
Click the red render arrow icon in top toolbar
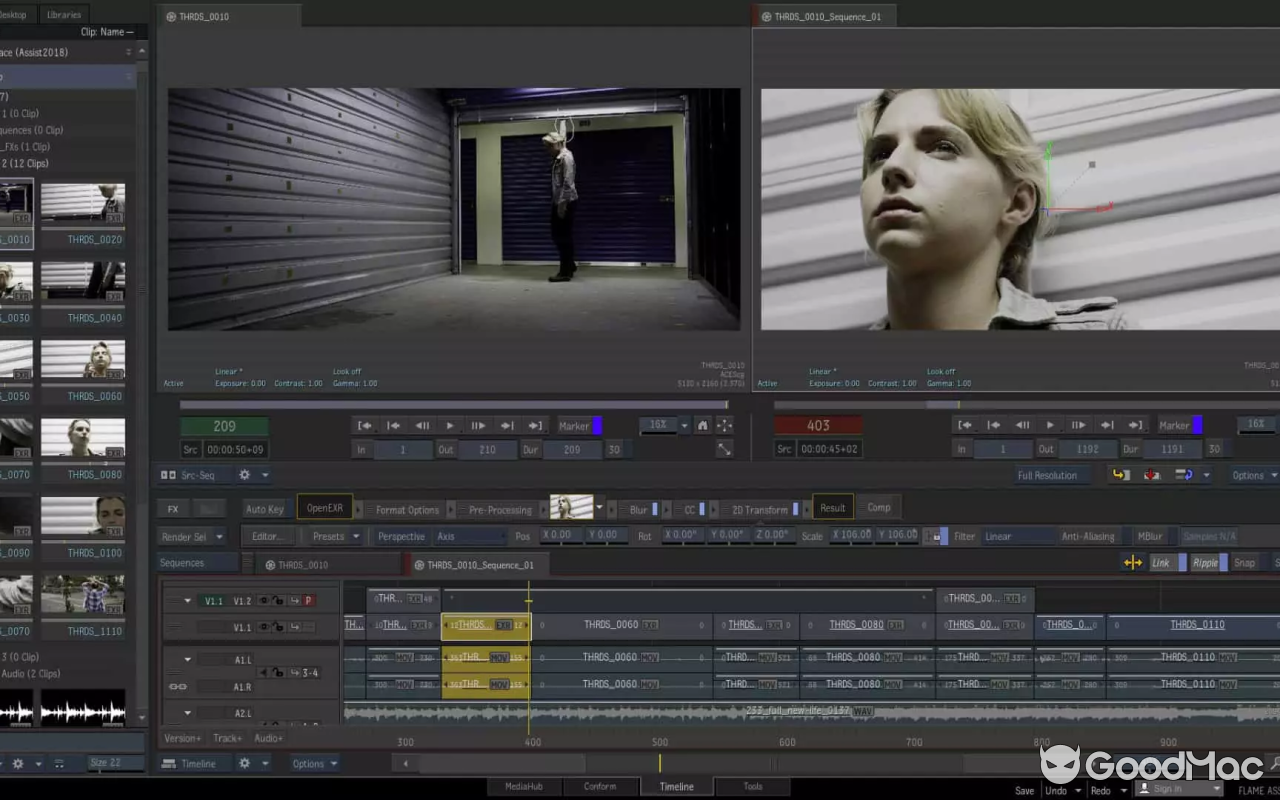(x=1151, y=475)
